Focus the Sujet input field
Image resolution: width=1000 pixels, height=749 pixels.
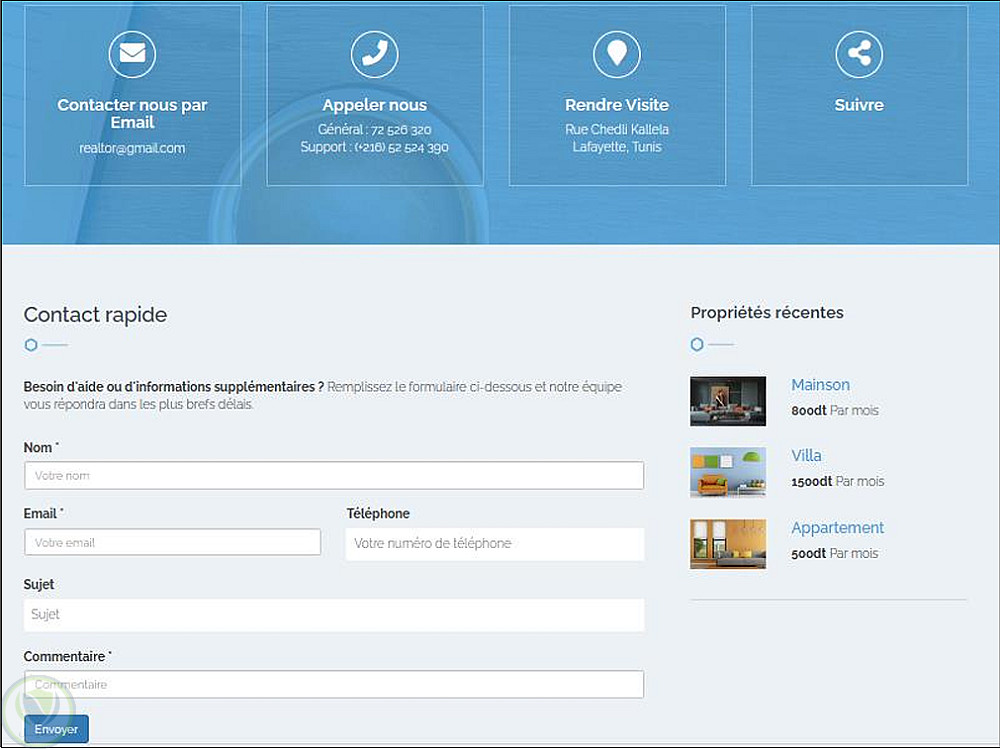tap(334, 614)
